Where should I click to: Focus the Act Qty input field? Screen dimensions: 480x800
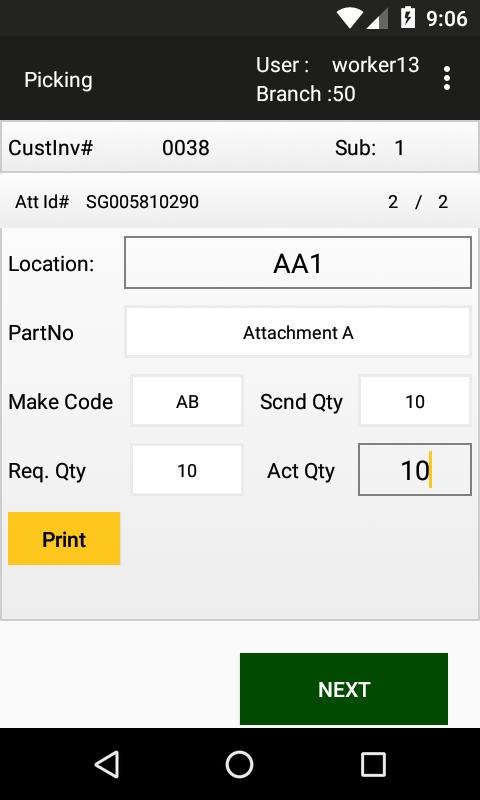click(x=415, y=469)
